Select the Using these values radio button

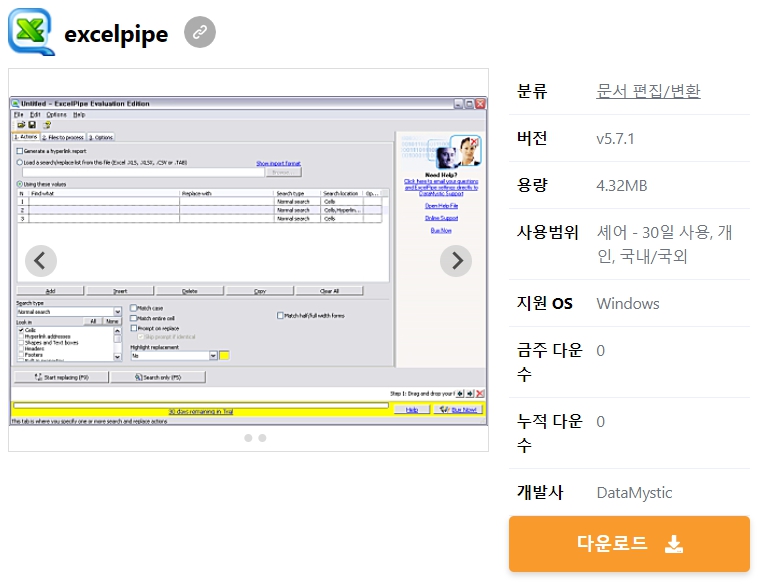click(x=20, y=184)
